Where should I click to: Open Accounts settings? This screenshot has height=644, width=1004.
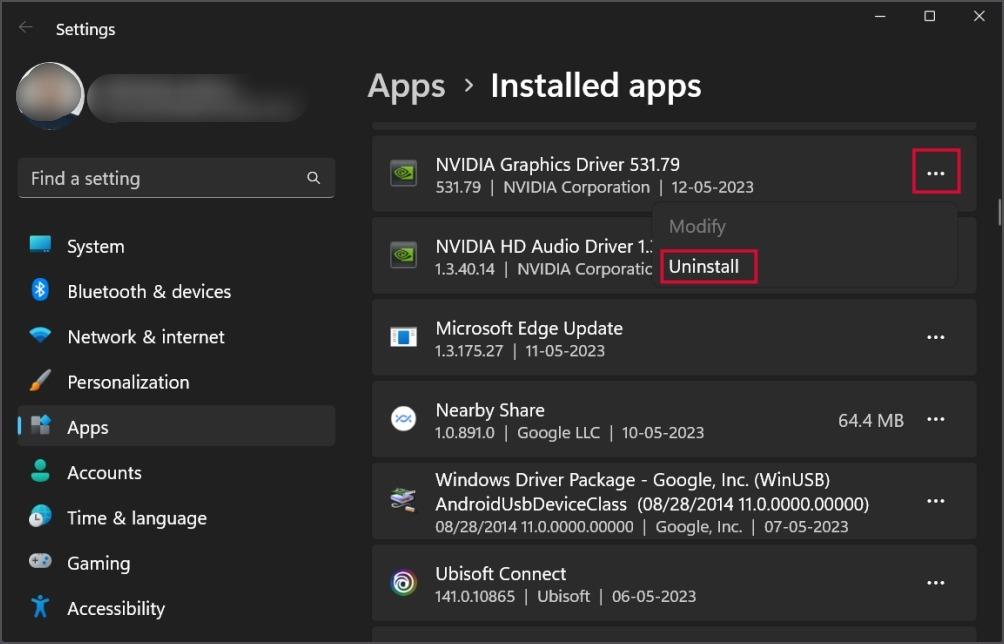coord(176,472)
